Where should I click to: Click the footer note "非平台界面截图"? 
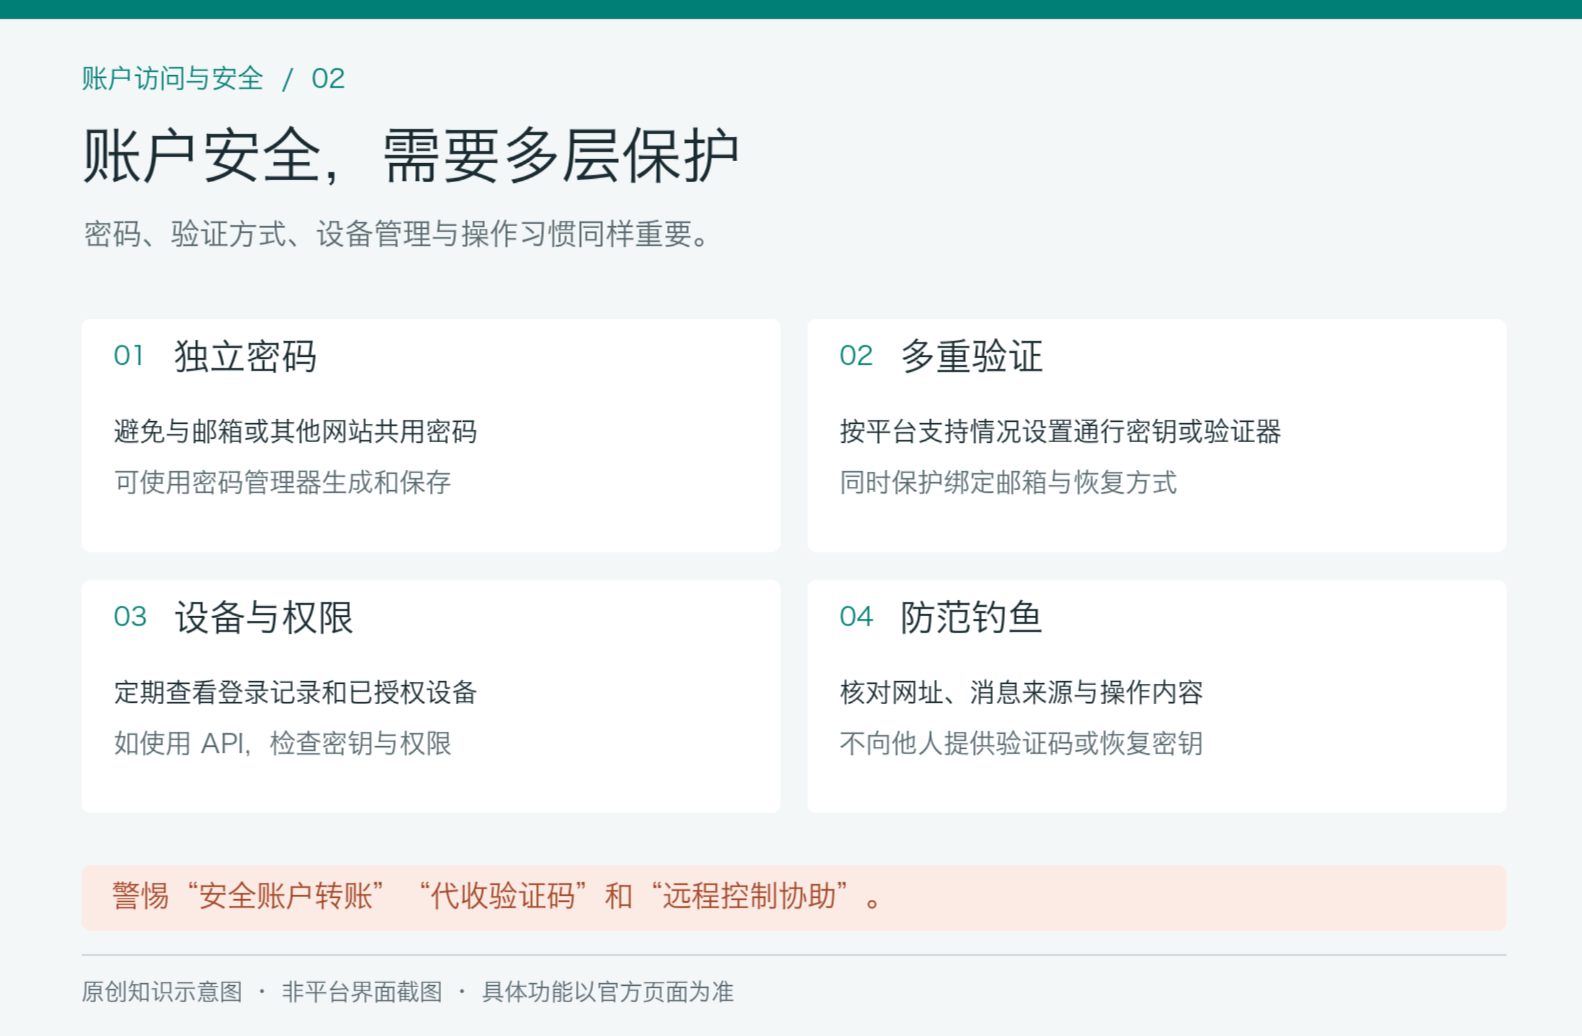click(362, 992)
